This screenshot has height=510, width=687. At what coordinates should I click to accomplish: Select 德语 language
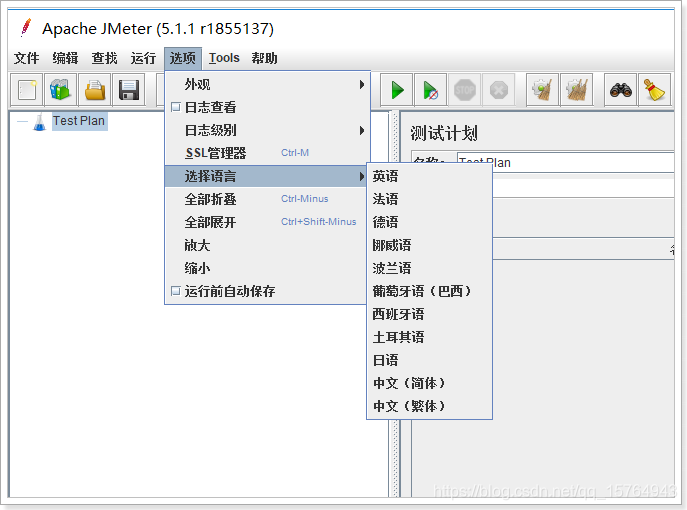pyautogui.click(x=429, y=222)
